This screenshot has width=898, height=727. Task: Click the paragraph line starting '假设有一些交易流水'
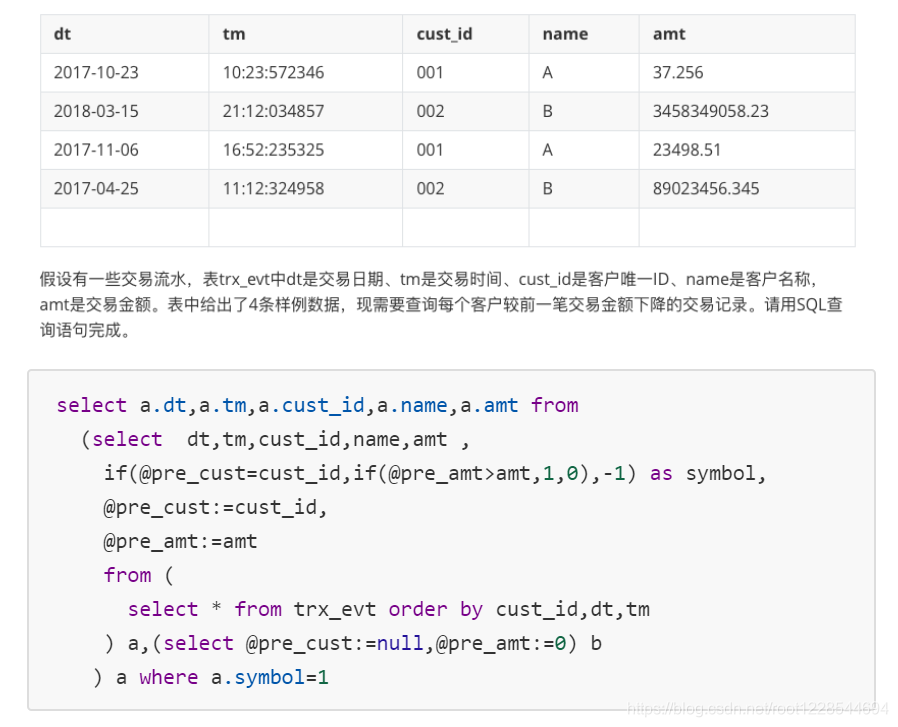(x=428, y=280)
